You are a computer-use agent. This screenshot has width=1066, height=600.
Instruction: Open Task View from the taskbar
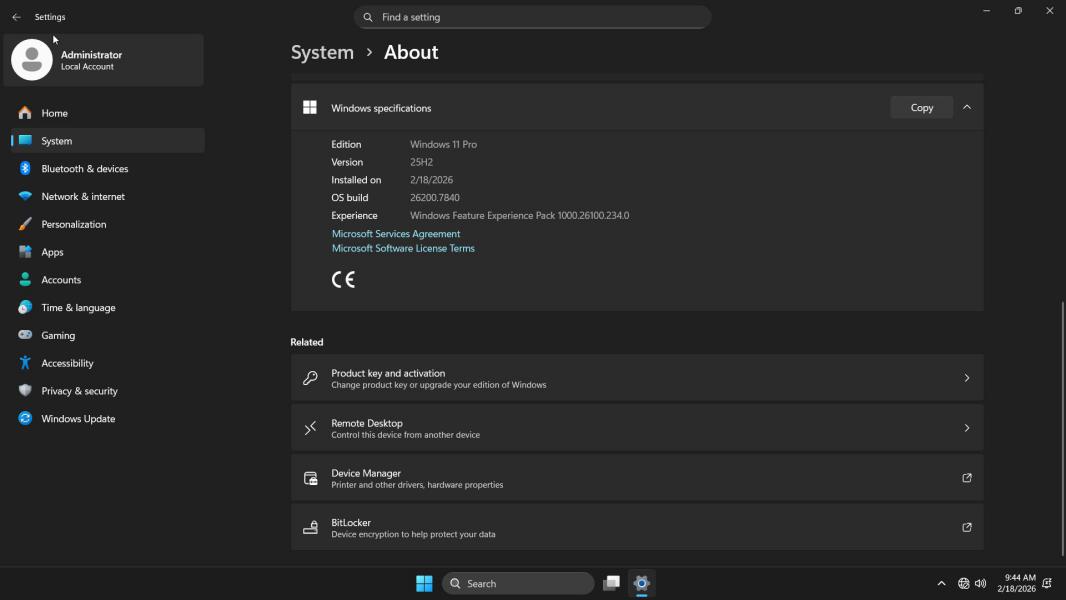611,583
